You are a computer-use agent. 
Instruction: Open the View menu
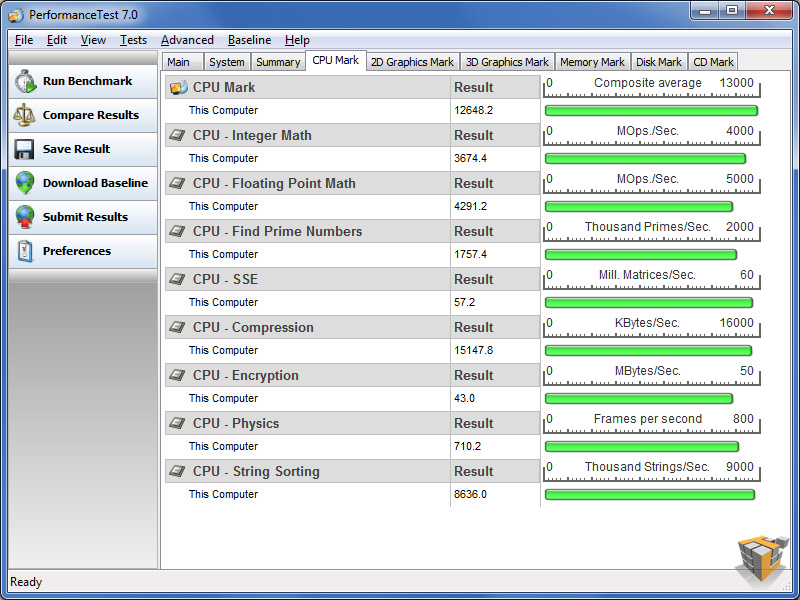point(93,40)
